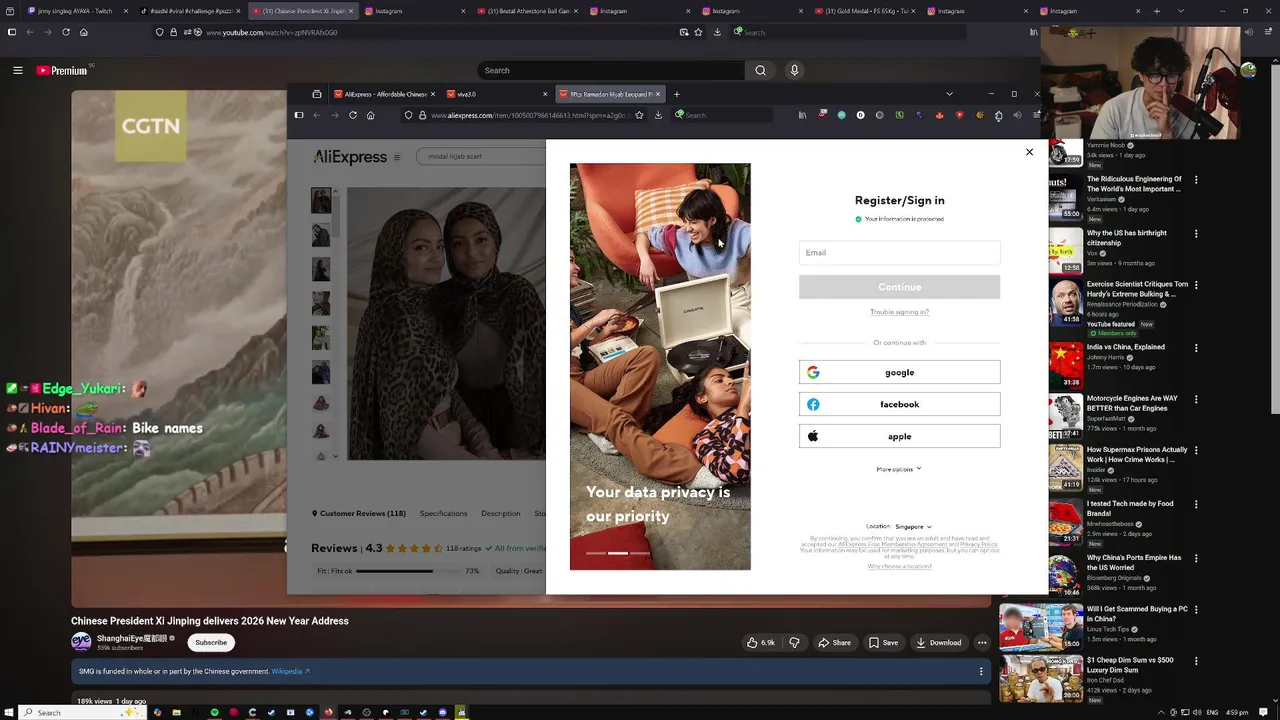This screenshot has height=720, width=1280.
Task: Click the YouTube search box
Action: tap(610, 70)
